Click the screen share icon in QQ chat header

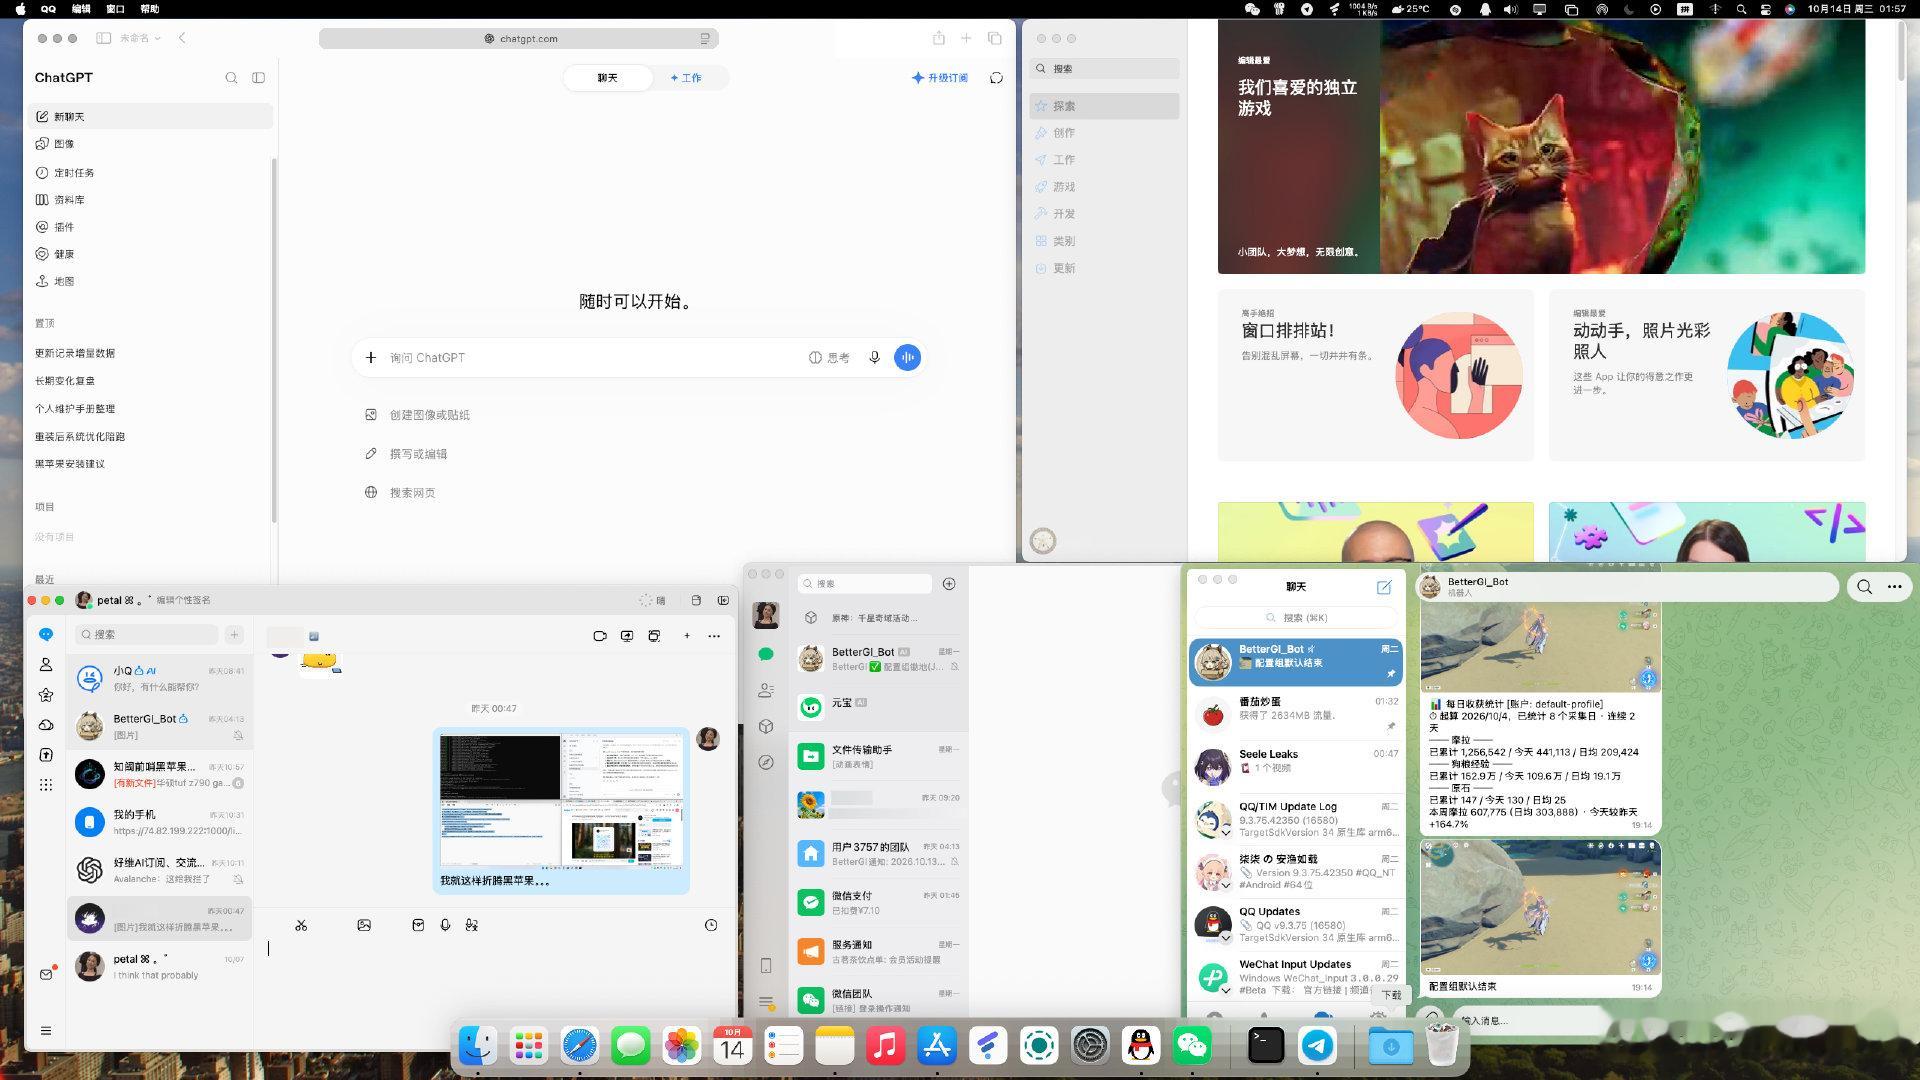coord(627,636)
